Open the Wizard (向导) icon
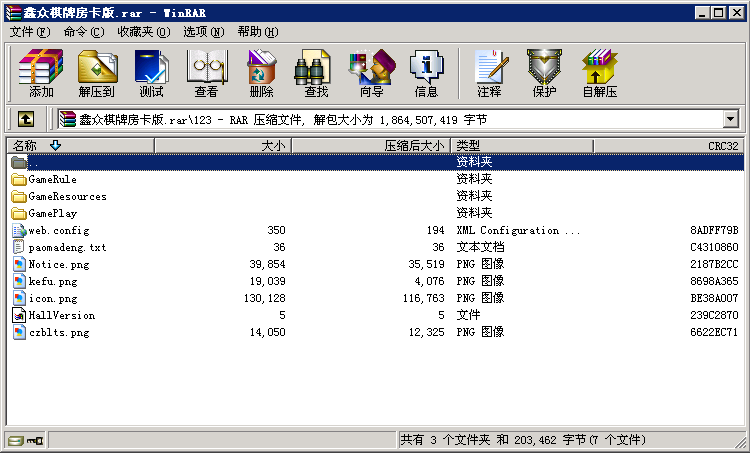 tap(371, 73)
